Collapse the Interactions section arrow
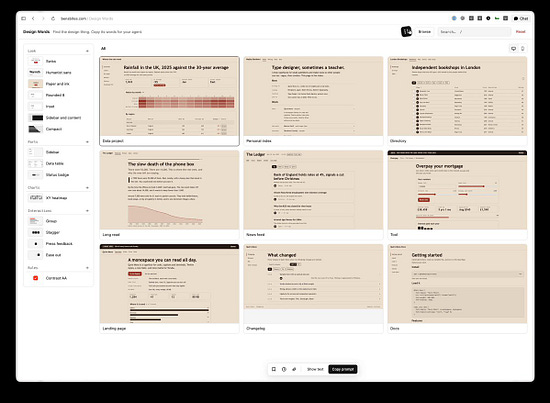 [87, 211]
